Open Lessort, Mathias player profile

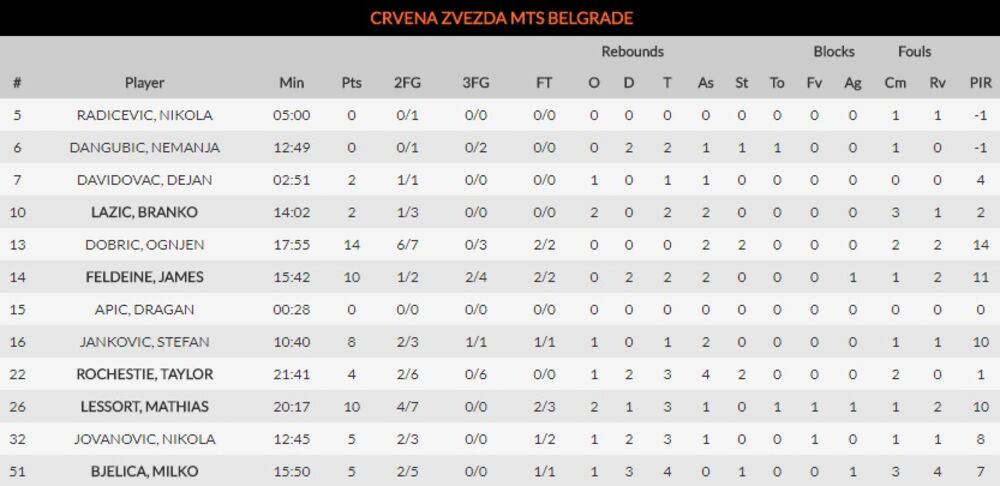point(145,407)
